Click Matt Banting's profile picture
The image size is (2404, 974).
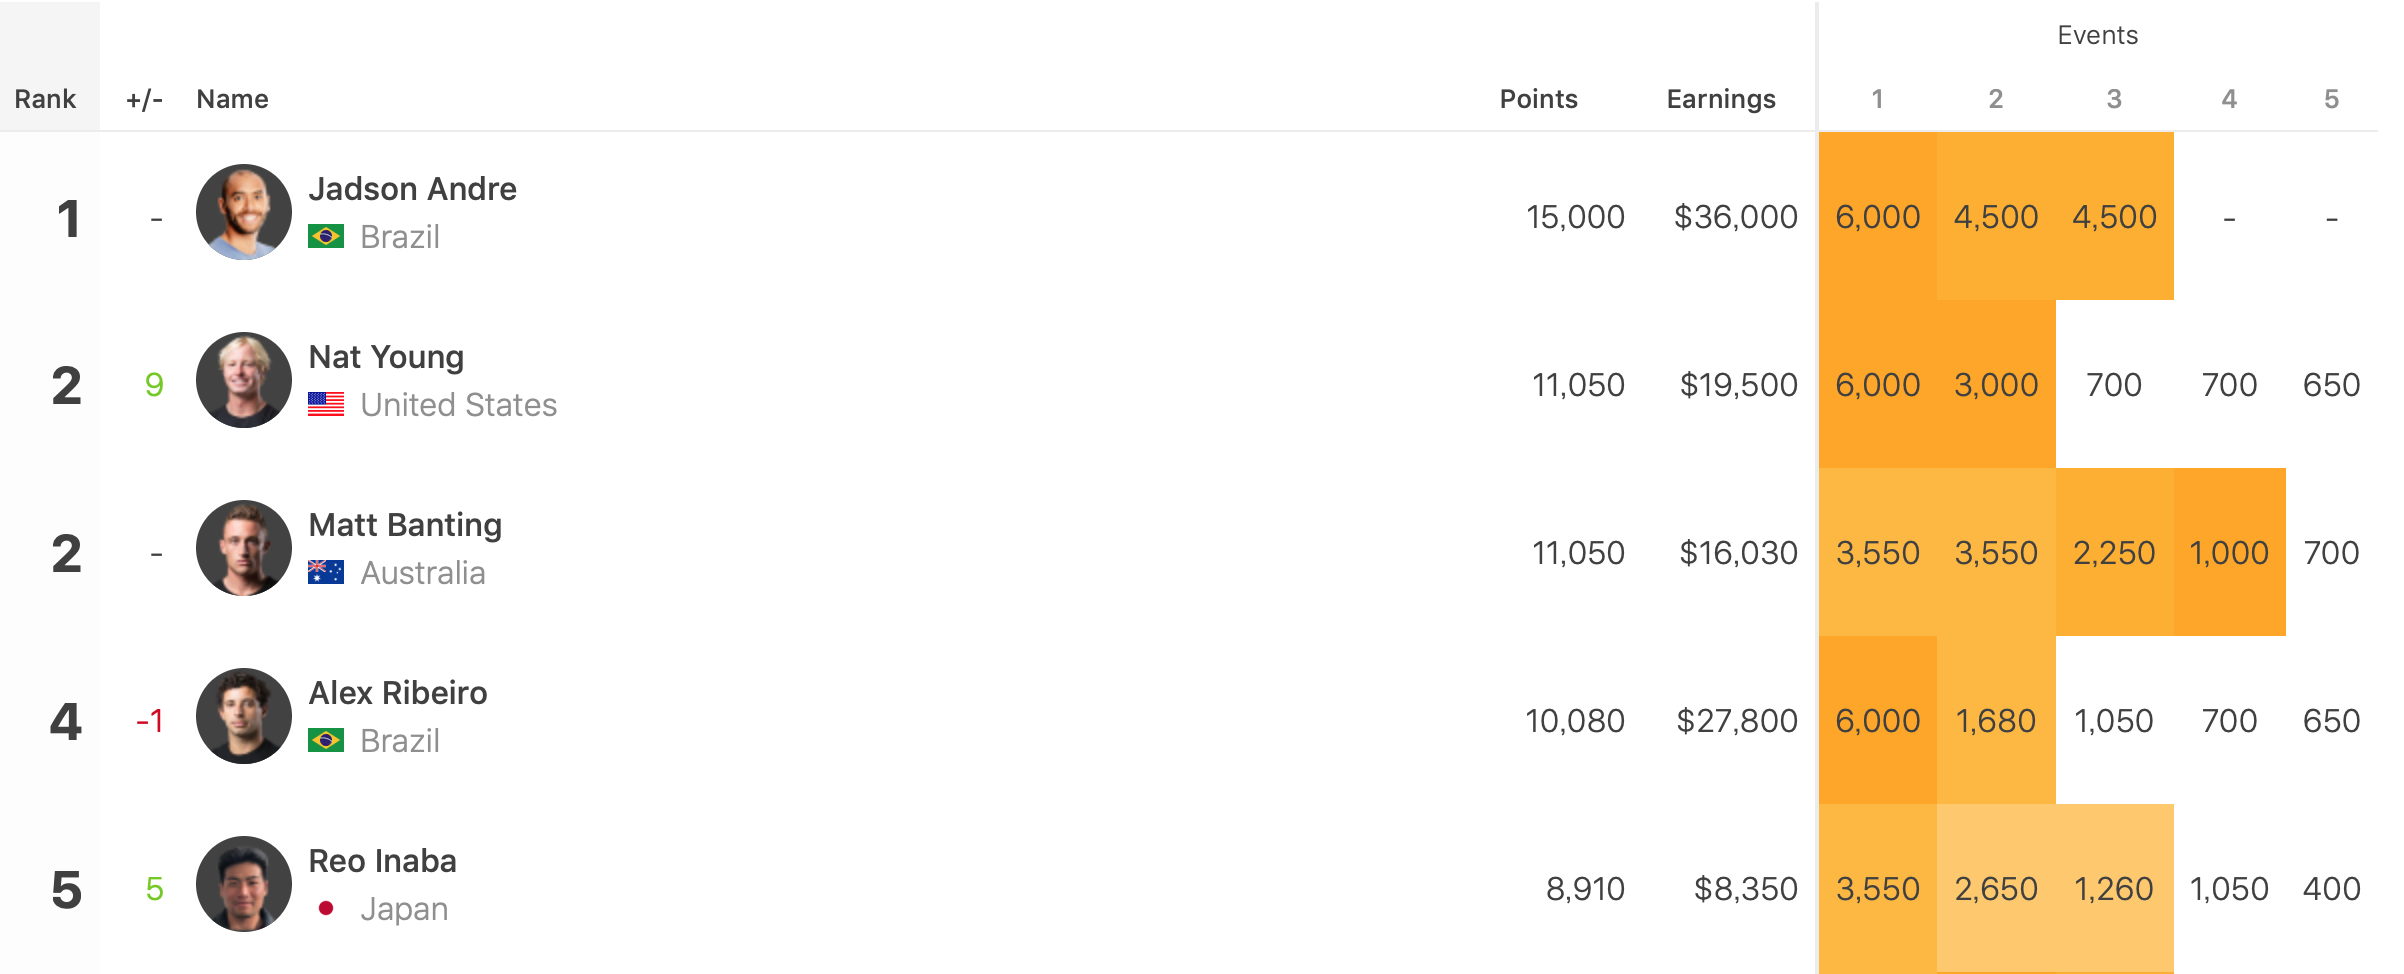click(244, 548)
